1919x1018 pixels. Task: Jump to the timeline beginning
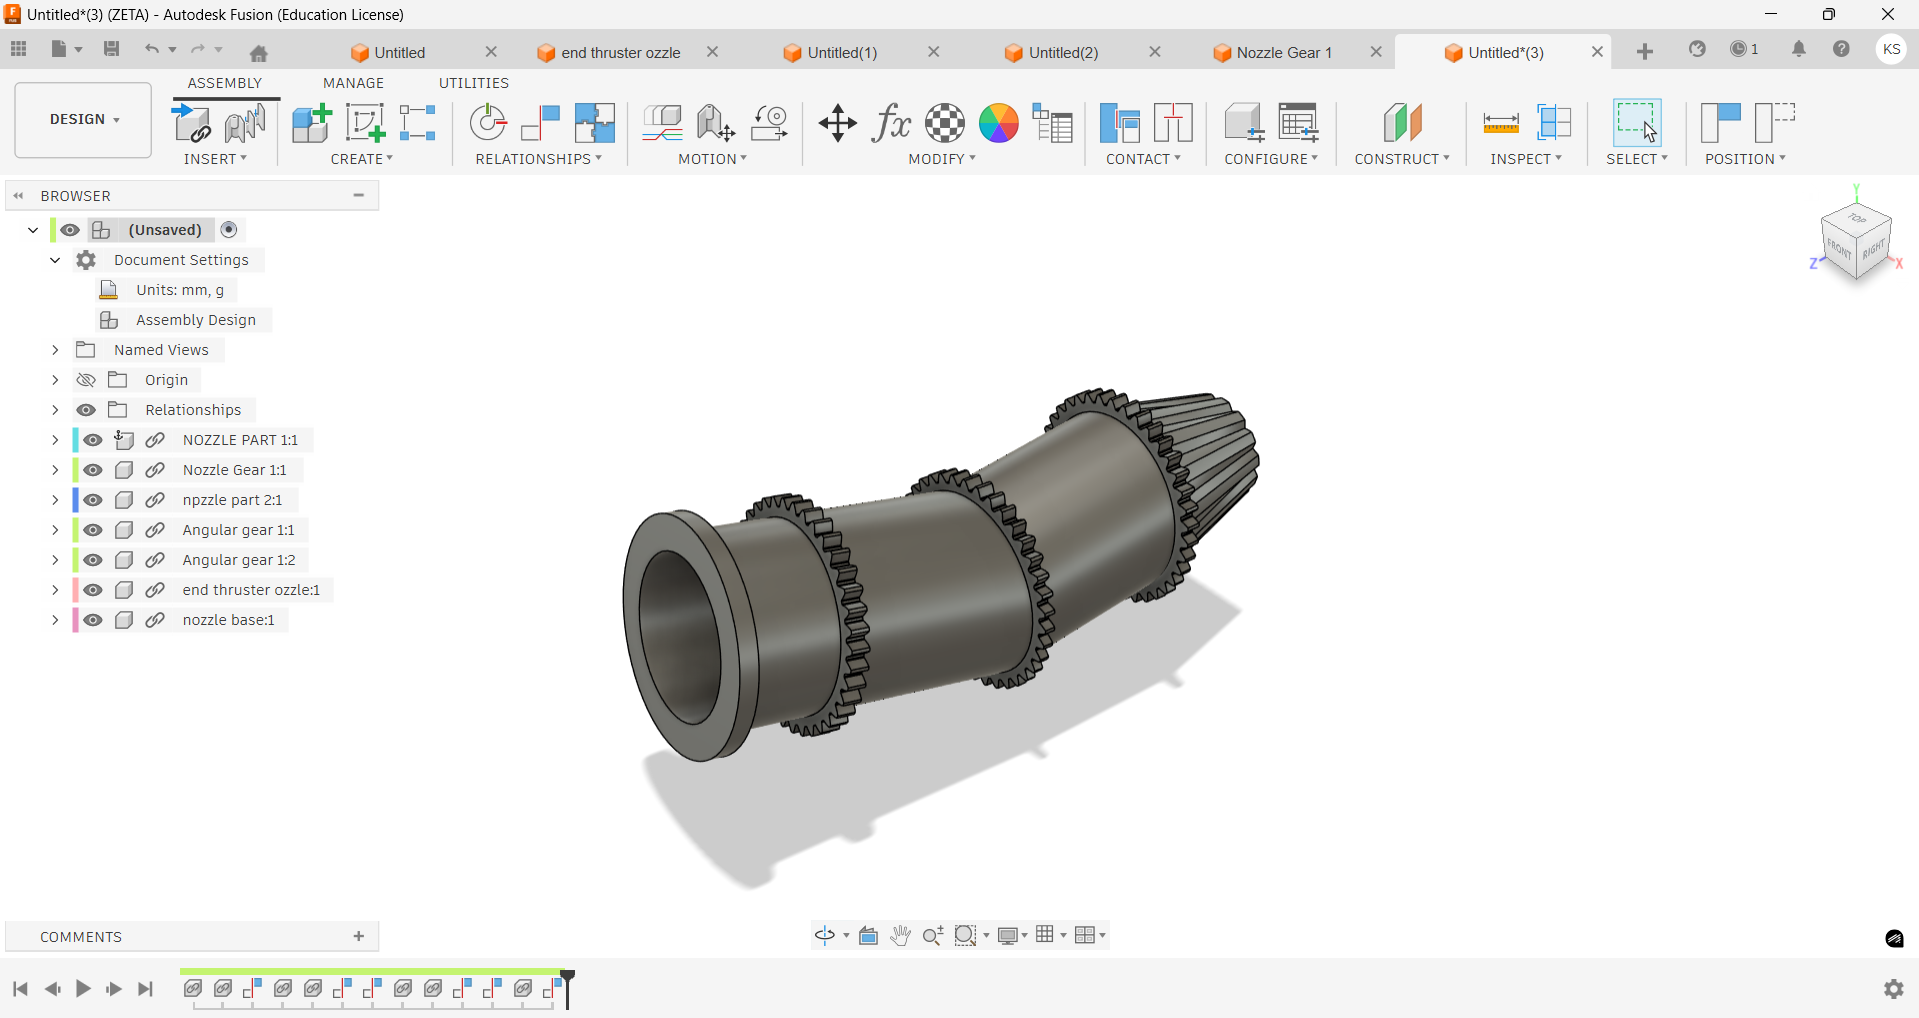pos(20,989)
